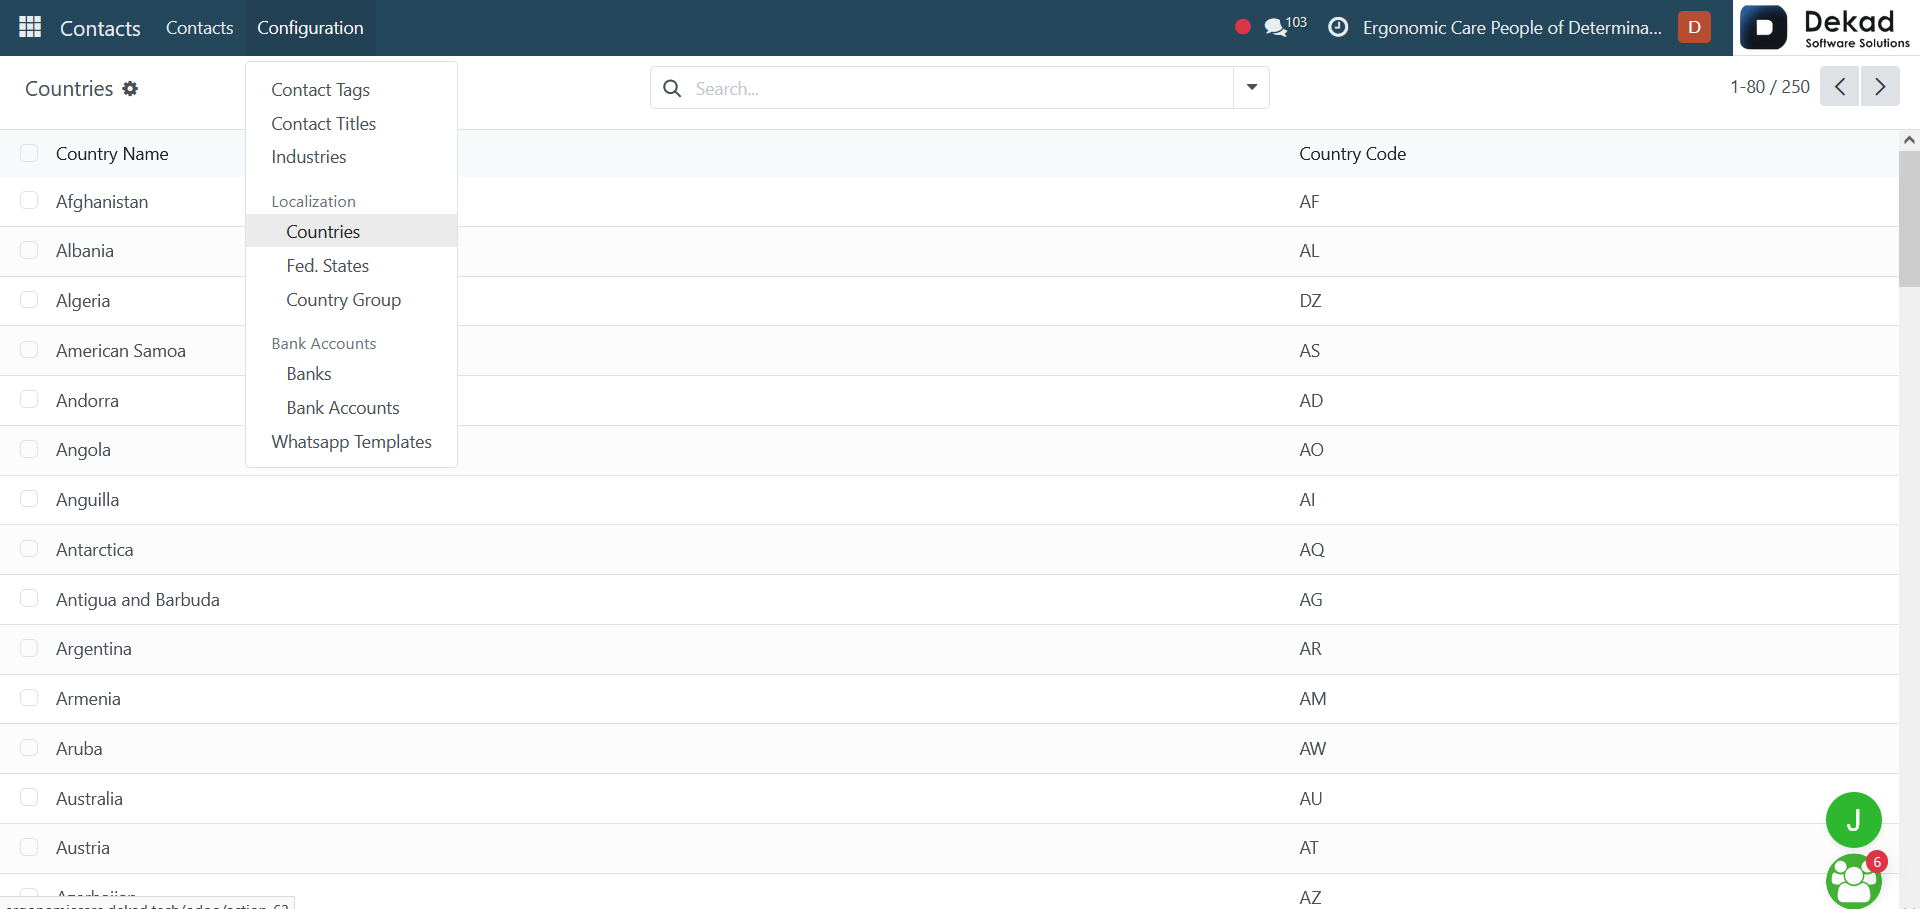The height and width of the screenshot is (909, 1920).
Task: Tick the Armenia row checkbox
Action: point(29,698)
